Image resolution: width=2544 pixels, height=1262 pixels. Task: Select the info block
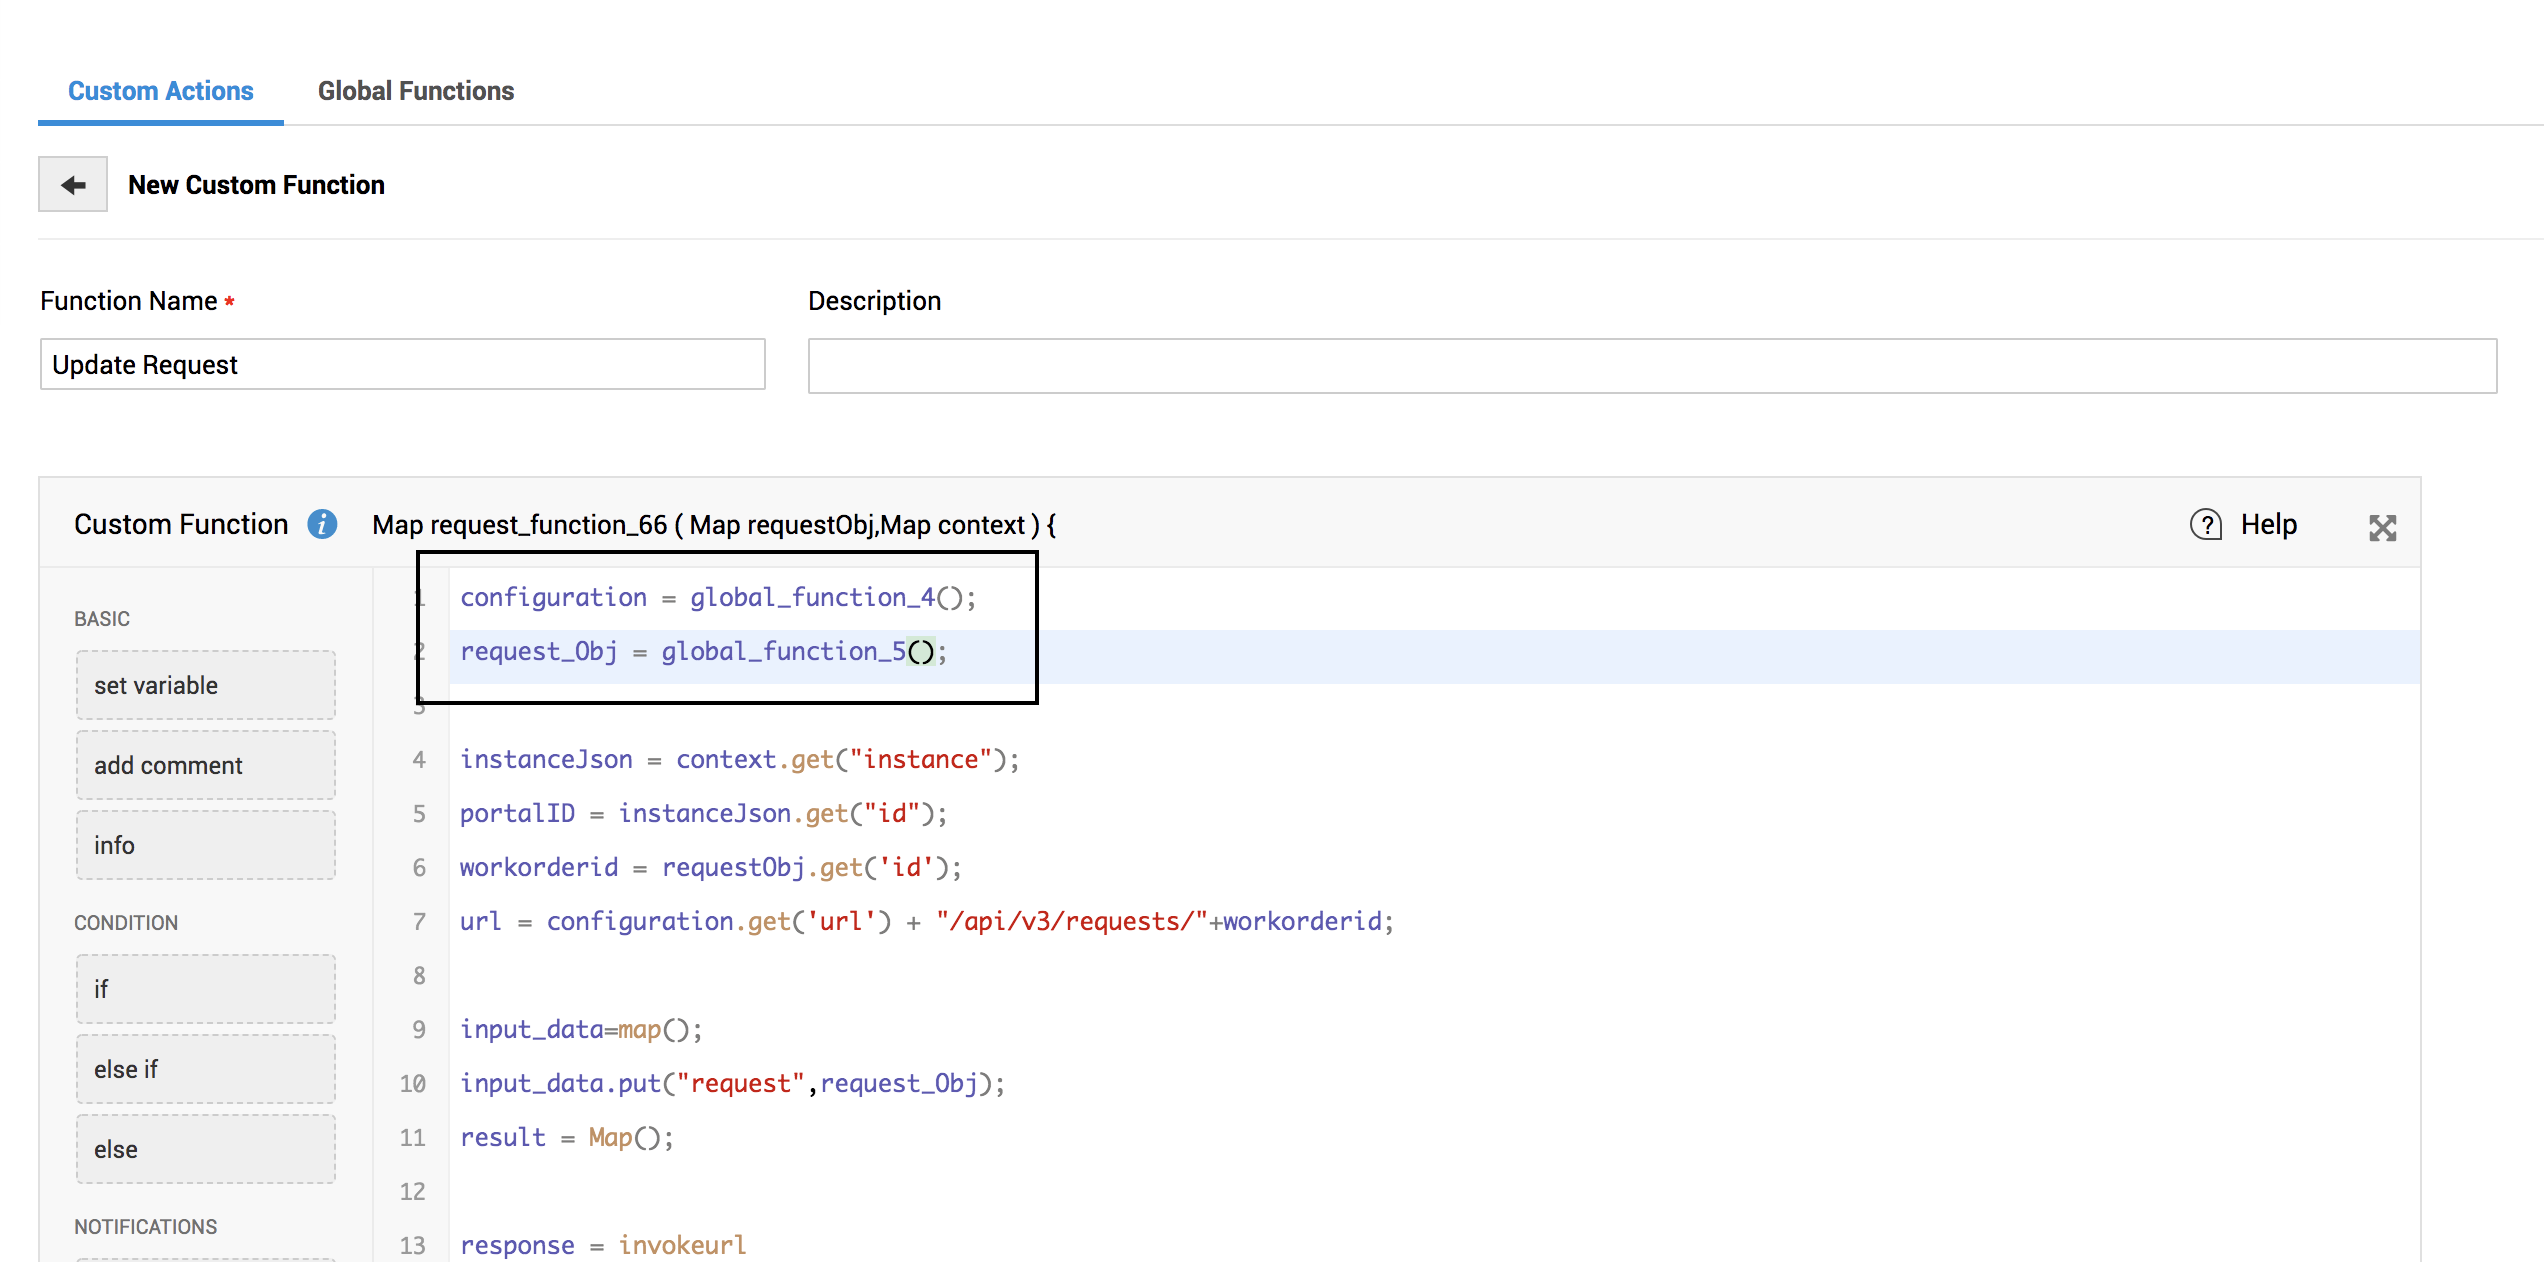point(205,845)
